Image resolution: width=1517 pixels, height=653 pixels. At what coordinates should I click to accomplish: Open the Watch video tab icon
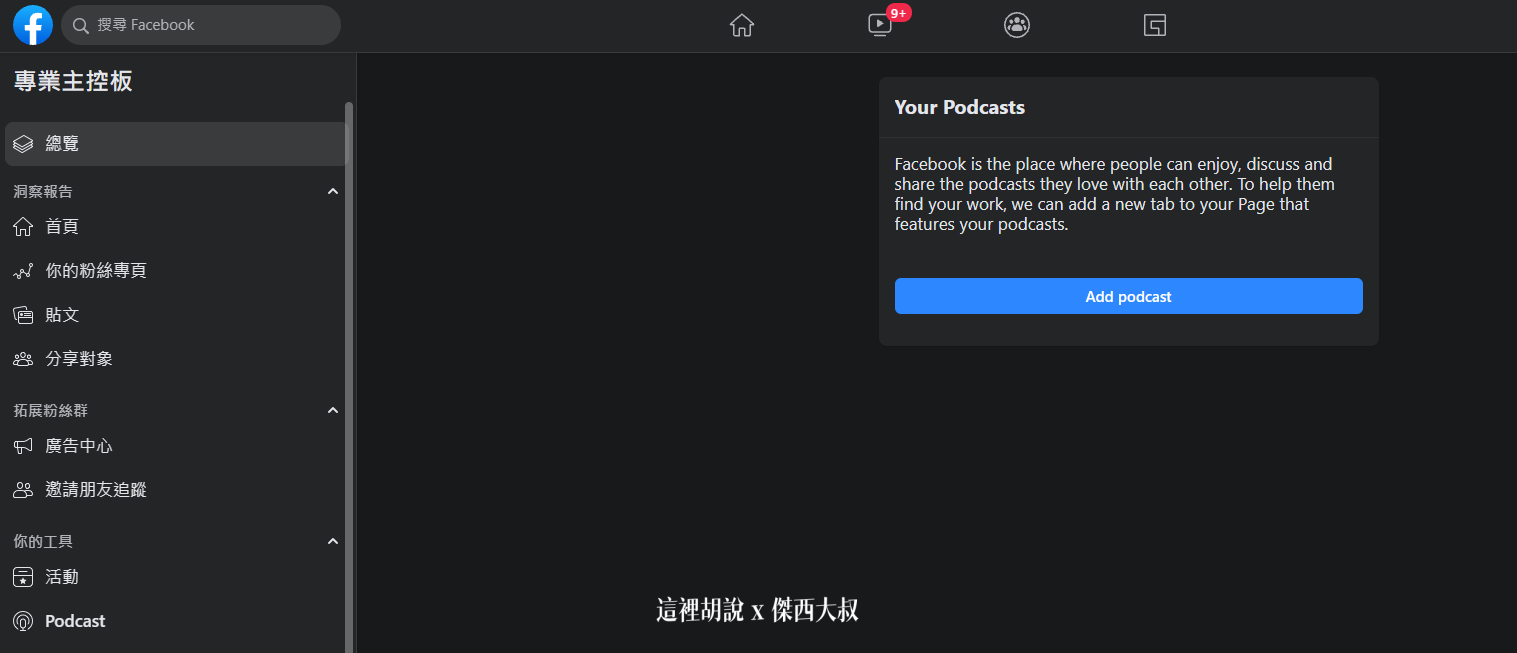point(880,25)
